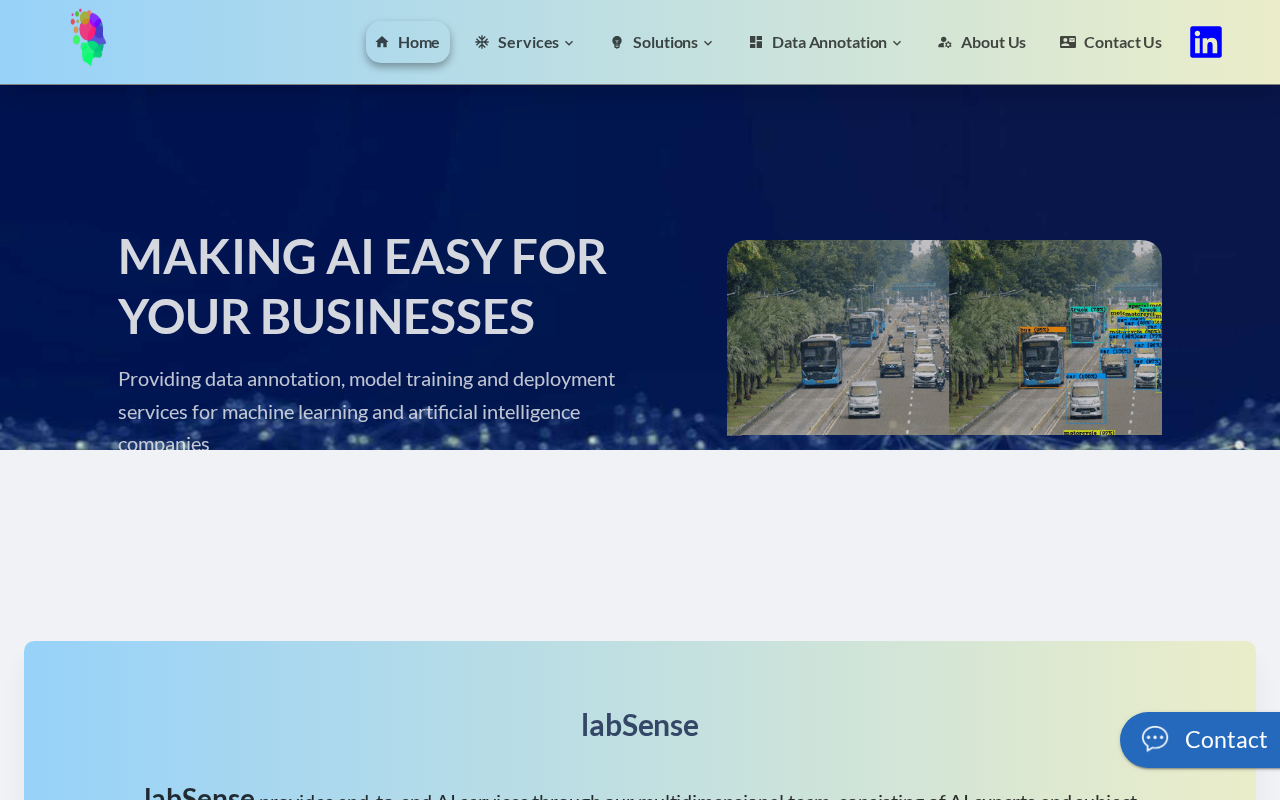The width and height of the screenshot is (1280, 800).
Task: Open the floating Contact button
Action: (x=1200, y=740)
